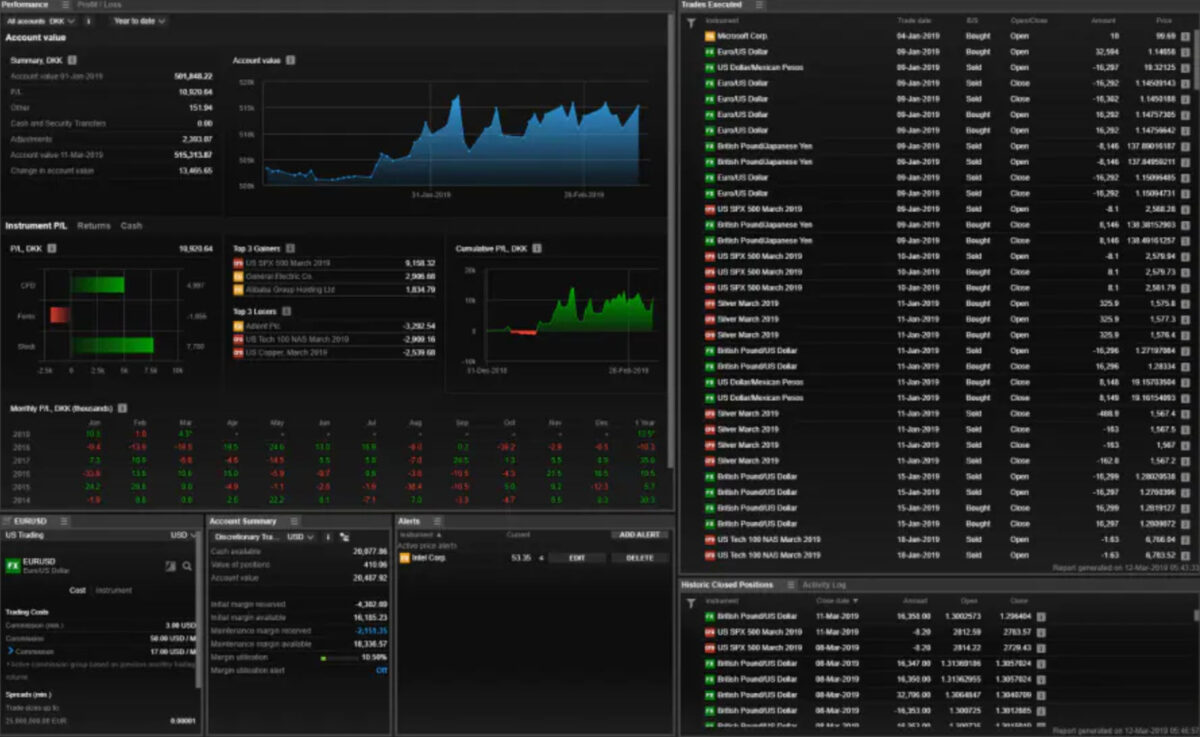Screen dimensions: 1200x737
Task: Switch to the Profit / Loss tab
Action: click(97, 5)
